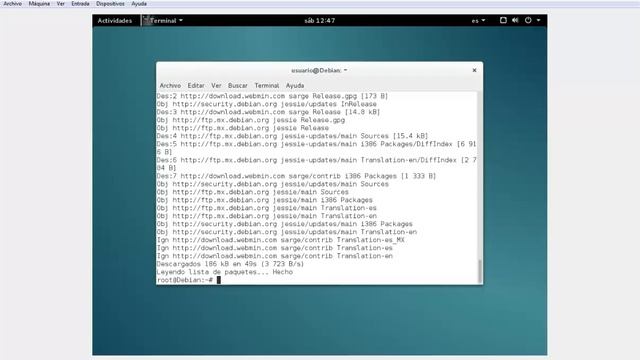Click the 'Des:4' jessie-updates Sources line
Screen dimensions: 640x360
tap(292, 136)
